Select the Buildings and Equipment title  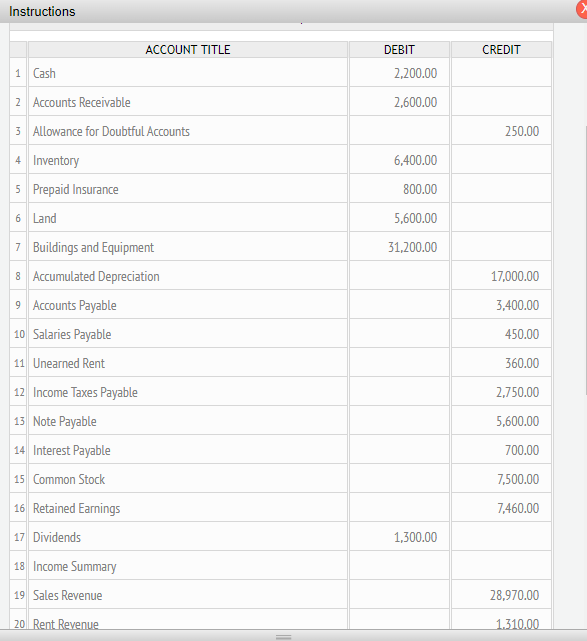click(93, 247)
